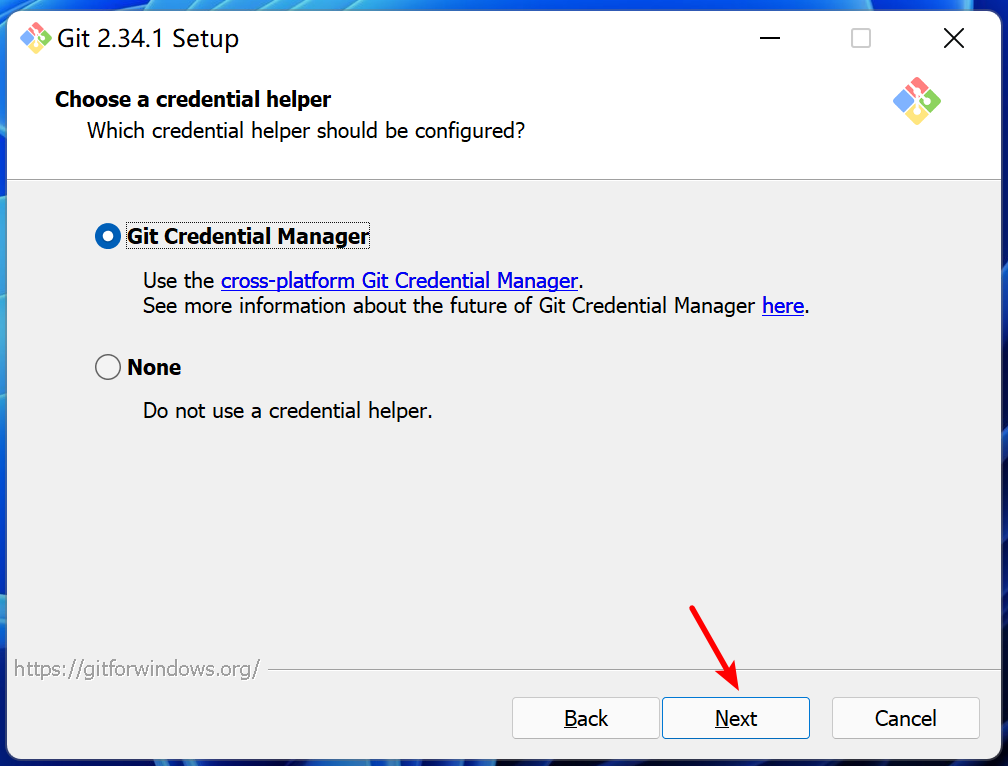Click the disabled maximize button

pos(861,38)
